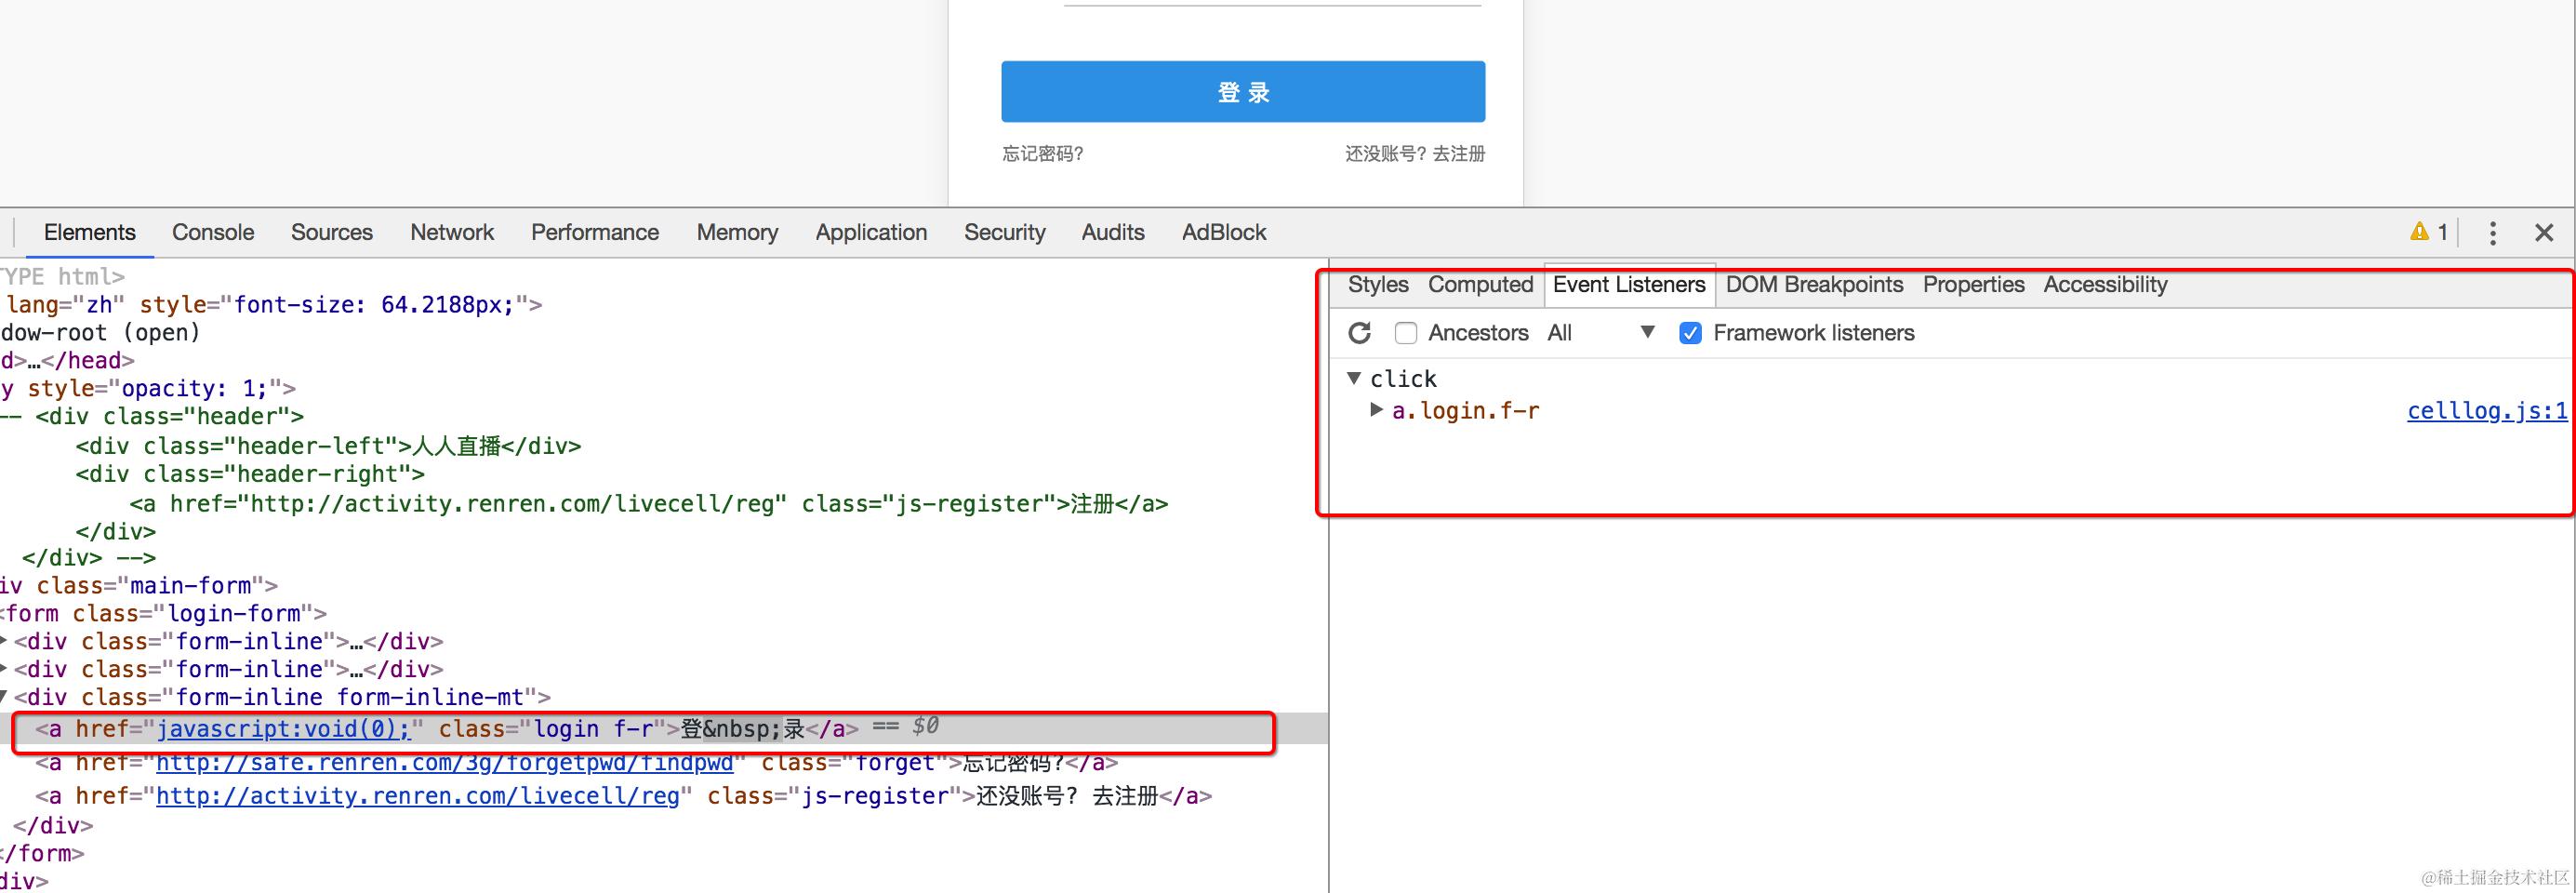Enable the Ancestors checkbox
2576x893 pixels.
click(x=1406, y=333)
